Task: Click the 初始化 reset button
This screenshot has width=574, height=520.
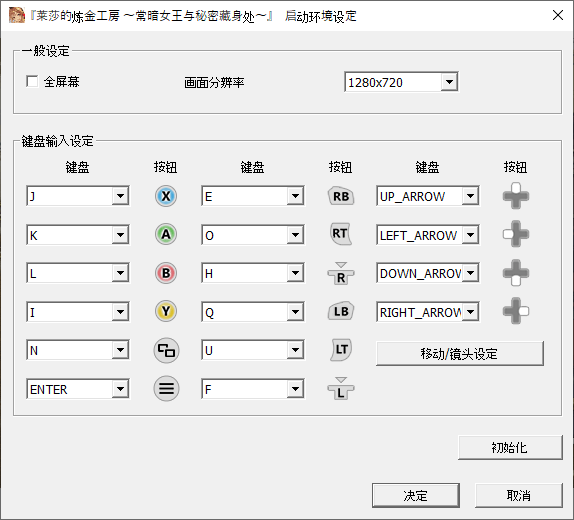Action: [x=510, y=447]
